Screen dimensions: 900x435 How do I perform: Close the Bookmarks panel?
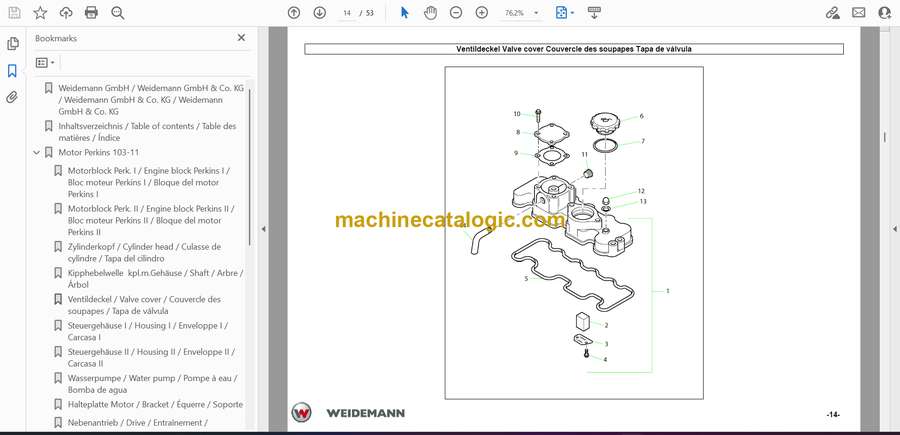(x=241, y=38)
